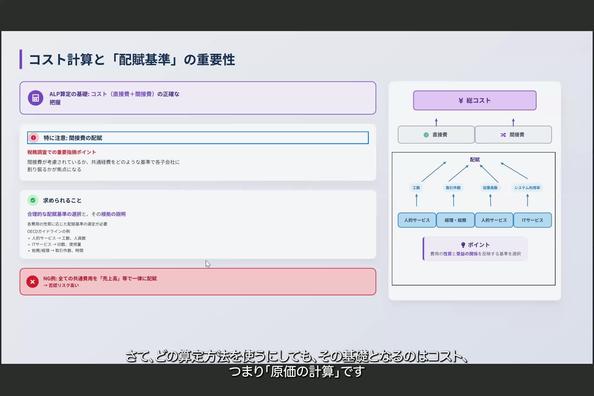
Task: Click the red X icon in NG例 box
Action: [33, 282]
